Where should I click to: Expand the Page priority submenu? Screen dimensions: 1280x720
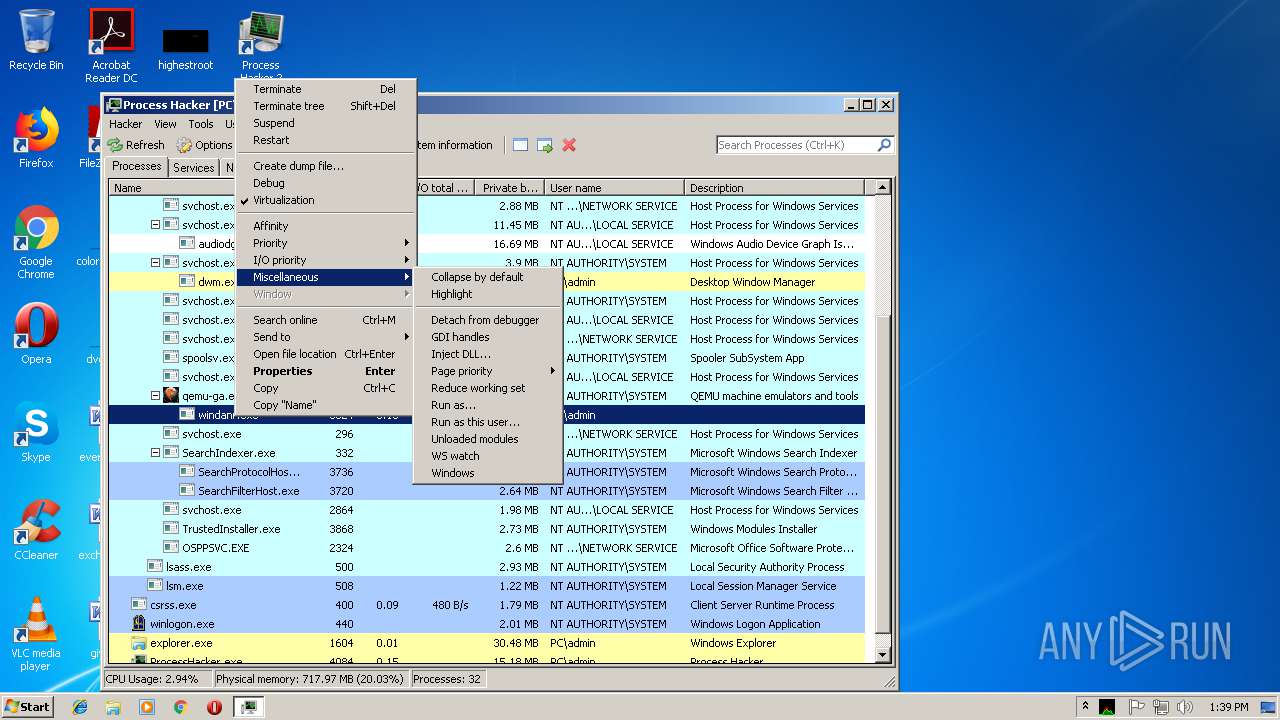coord(488,371)
